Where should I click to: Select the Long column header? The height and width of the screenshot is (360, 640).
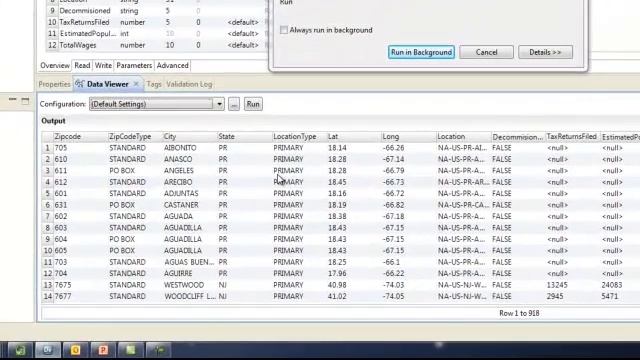coord(409,136)
